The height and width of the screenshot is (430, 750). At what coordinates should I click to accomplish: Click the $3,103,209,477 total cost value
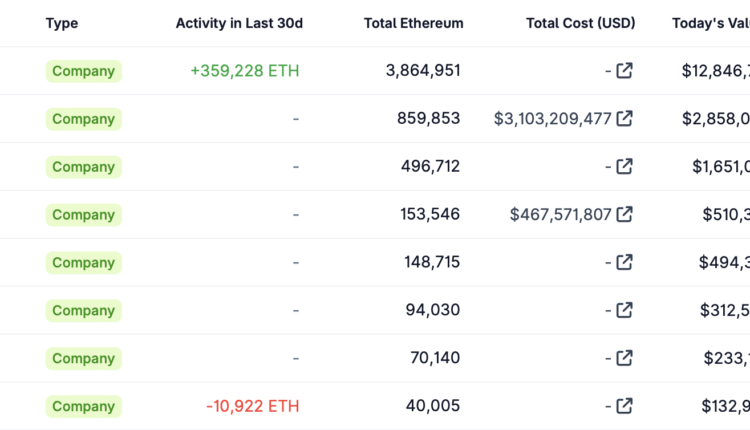552,119
